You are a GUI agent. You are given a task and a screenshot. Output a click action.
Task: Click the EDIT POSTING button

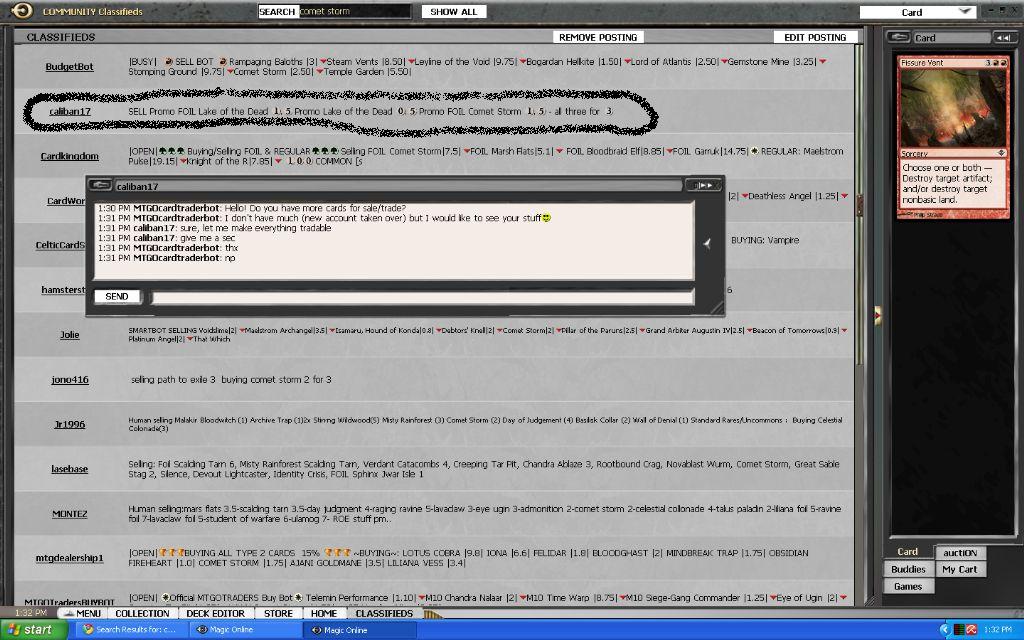click(x=814, y=37)
